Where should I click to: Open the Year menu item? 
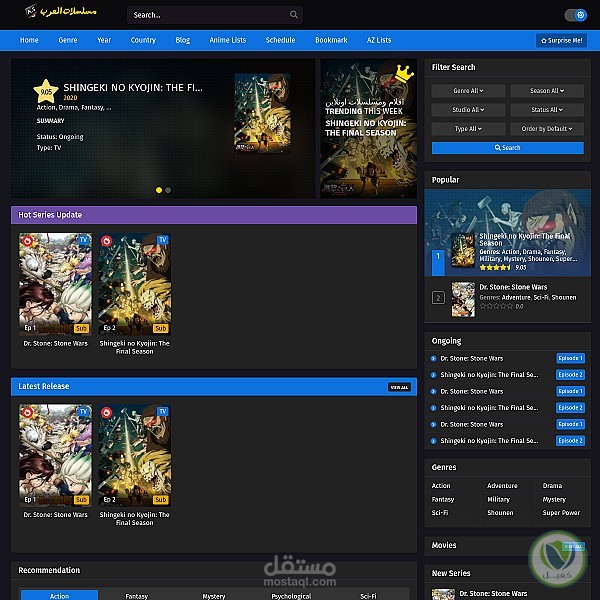pyautogui.click(x=104, y=40)
